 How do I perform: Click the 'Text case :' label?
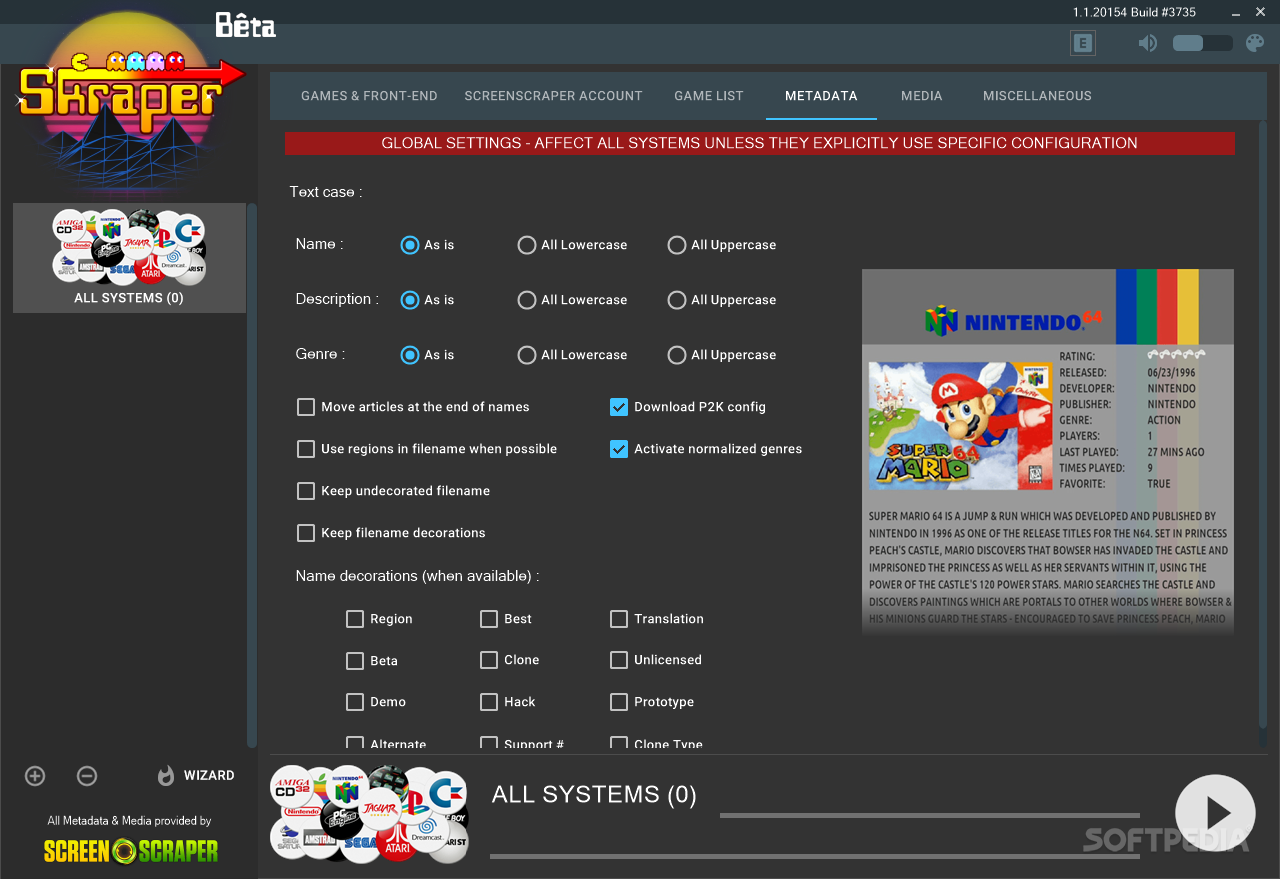326,192
